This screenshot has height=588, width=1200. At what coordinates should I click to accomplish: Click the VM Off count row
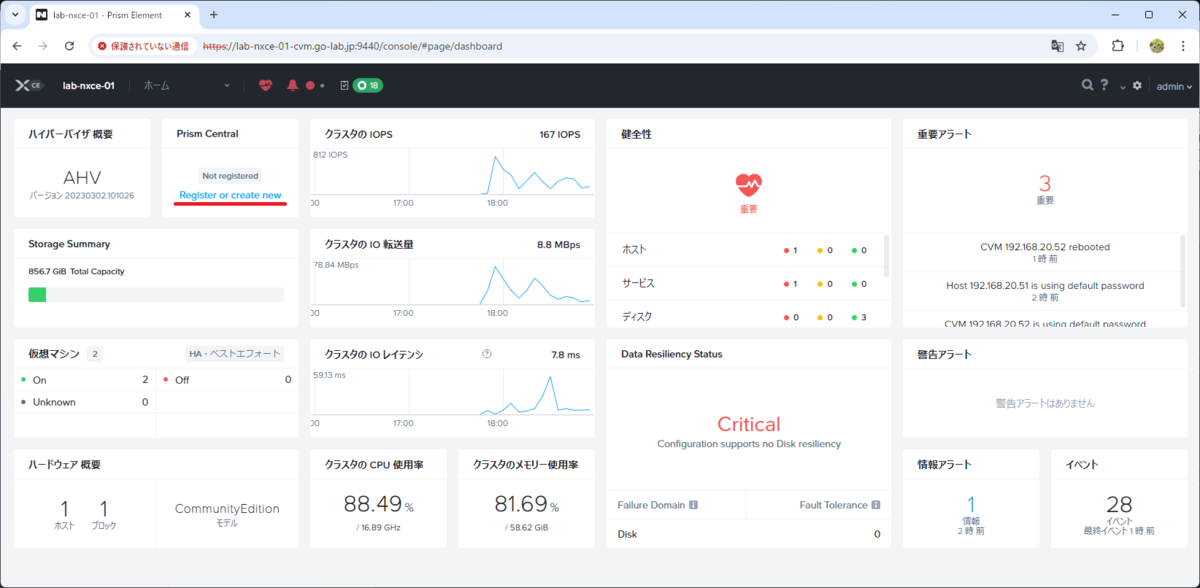(227, 380)
